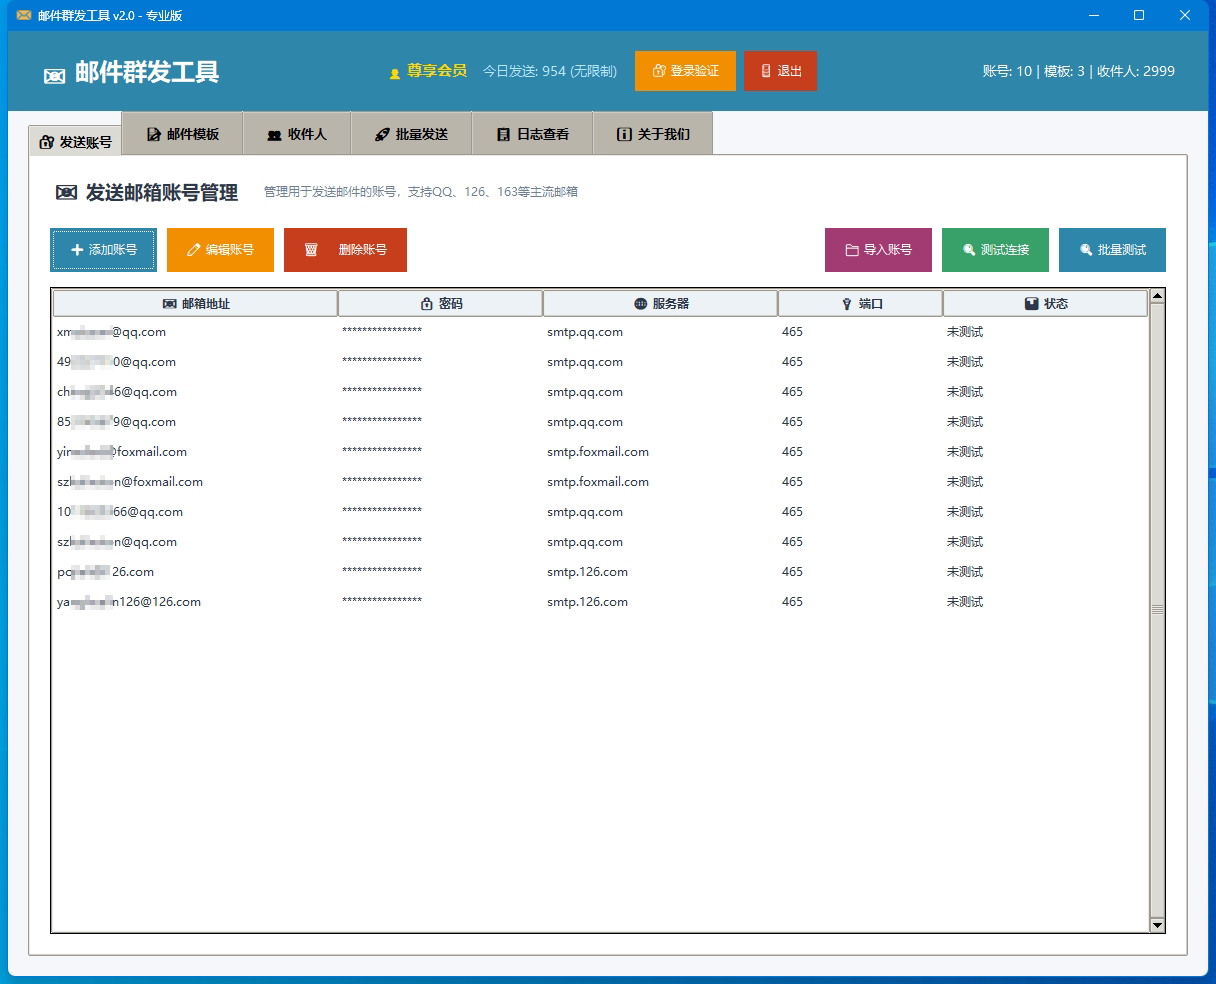This screenshot has height=984, width=1216.
Task: Click the folder icon on 导入账号
Action: [852, 250]
